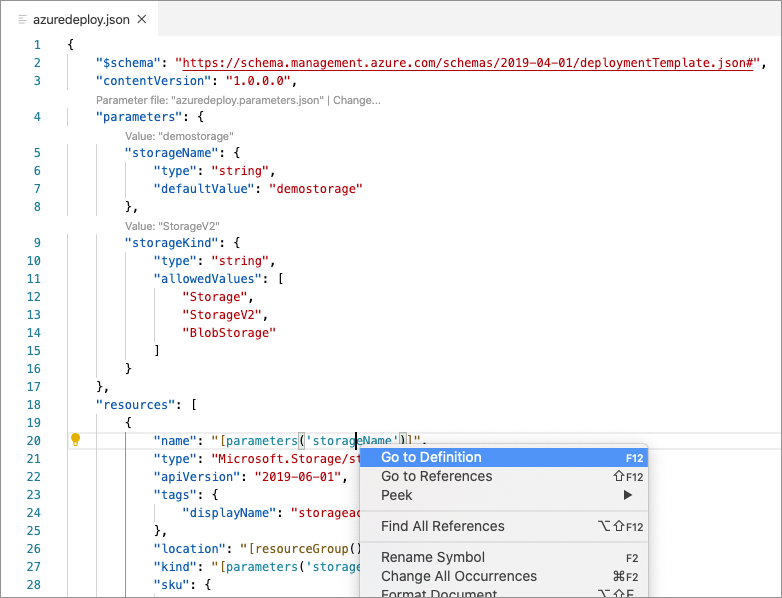Click the "location" key
The width and height of the screenshot is (782, 598).
pyautogui.click(x=190, y=549)
